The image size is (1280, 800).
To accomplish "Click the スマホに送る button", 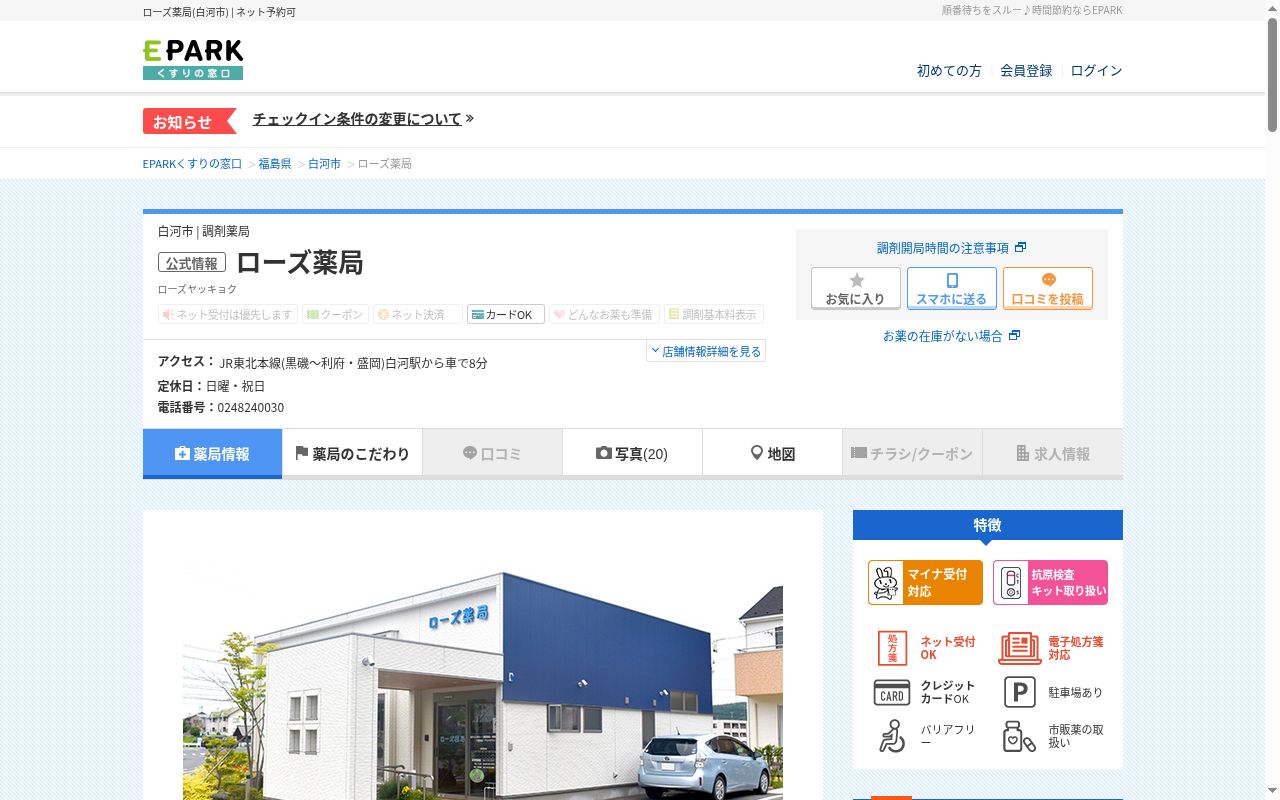I will [x=952, y=288].
